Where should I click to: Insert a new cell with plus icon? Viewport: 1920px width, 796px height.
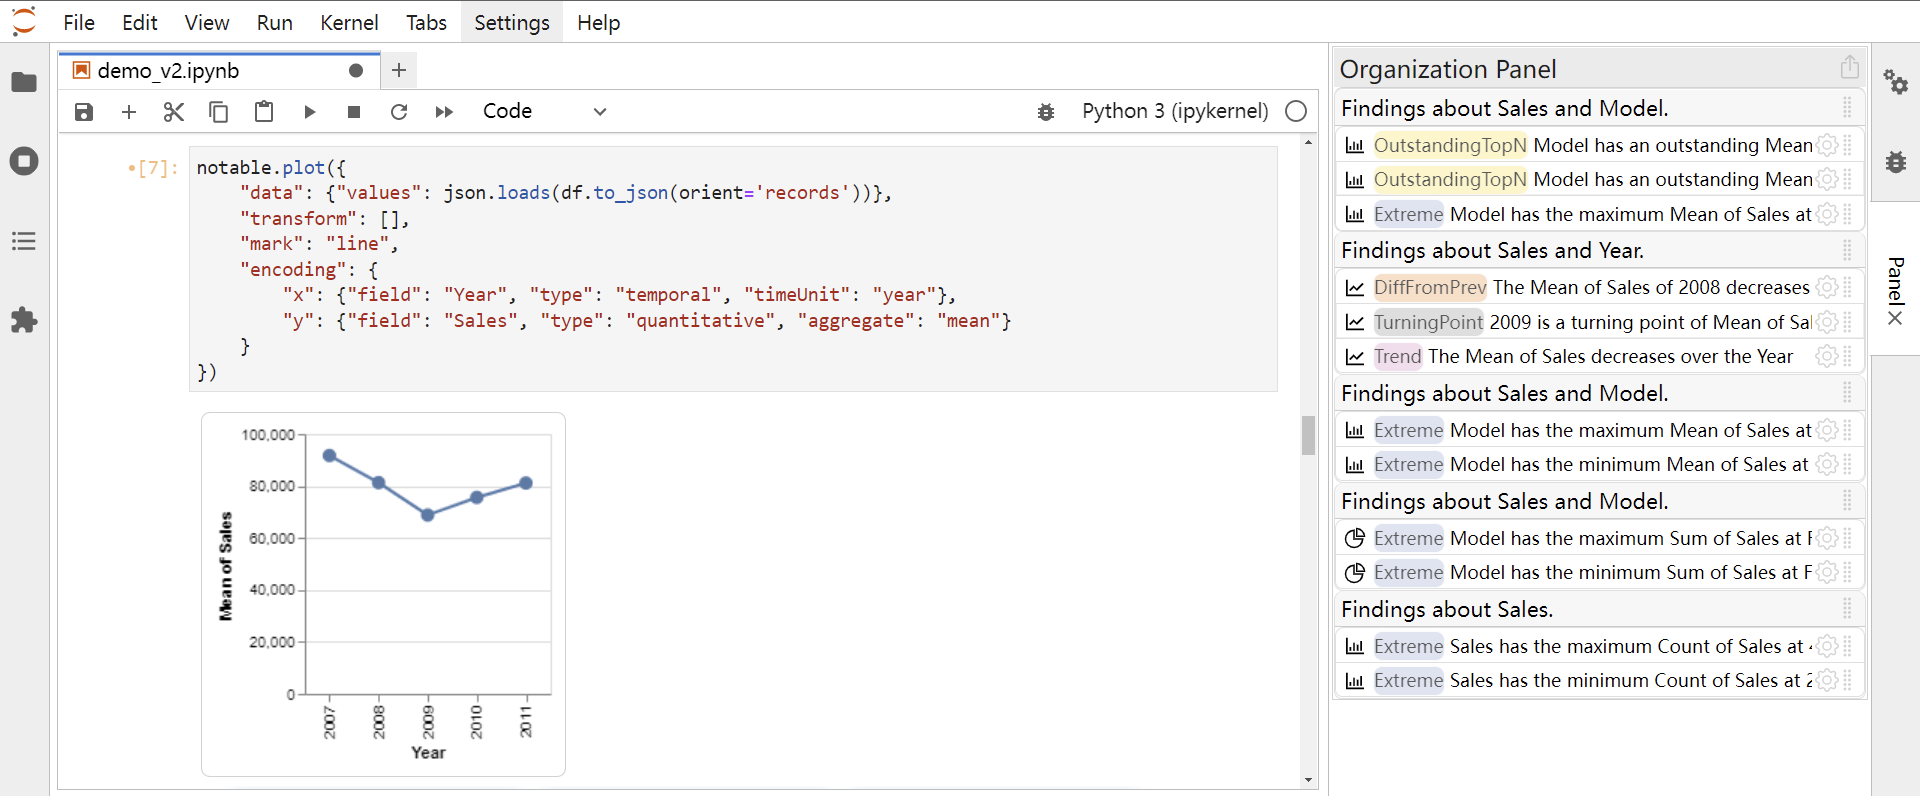[x=129, y=112]
